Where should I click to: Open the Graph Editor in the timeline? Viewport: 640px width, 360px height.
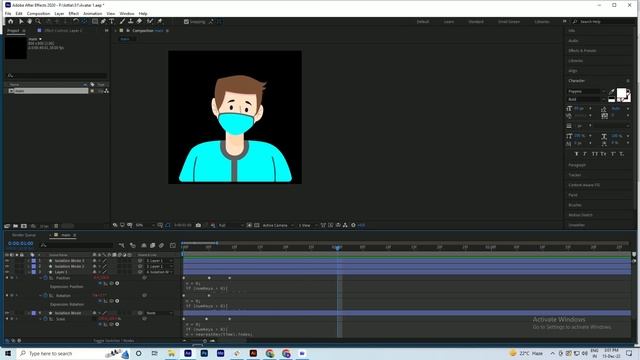173,245
